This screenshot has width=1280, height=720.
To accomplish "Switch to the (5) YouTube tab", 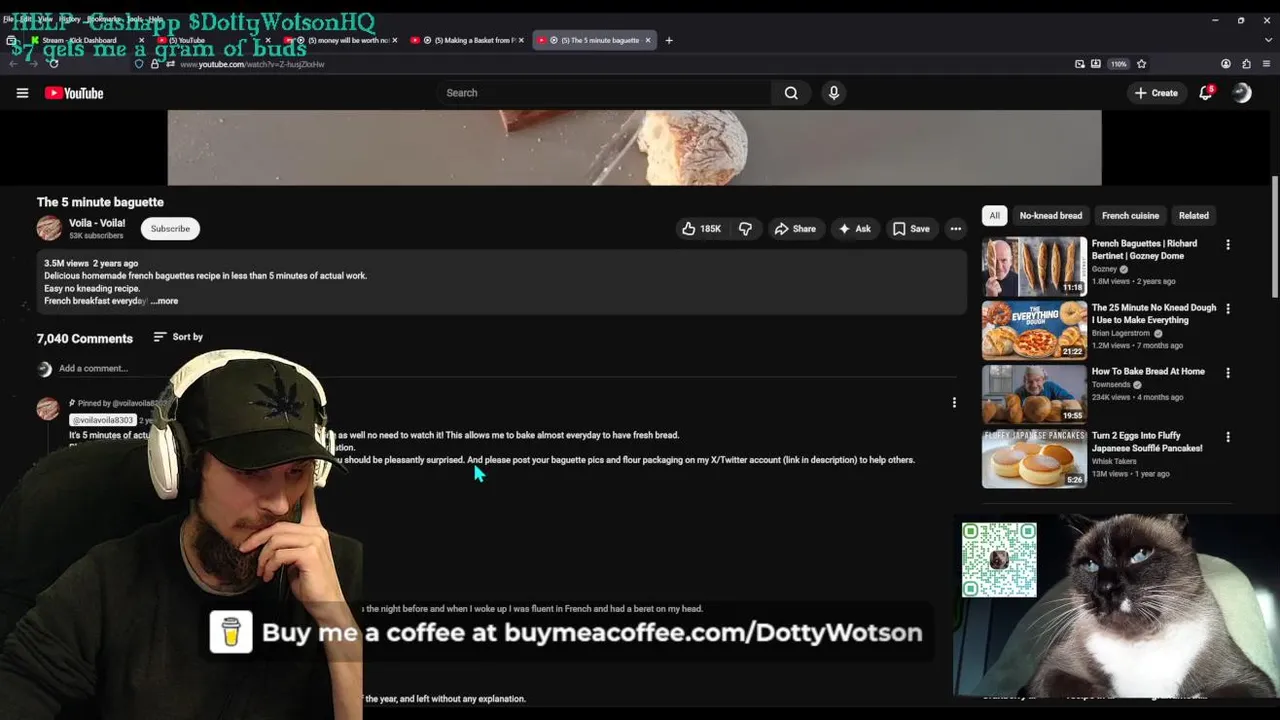I will coord(212,40).
